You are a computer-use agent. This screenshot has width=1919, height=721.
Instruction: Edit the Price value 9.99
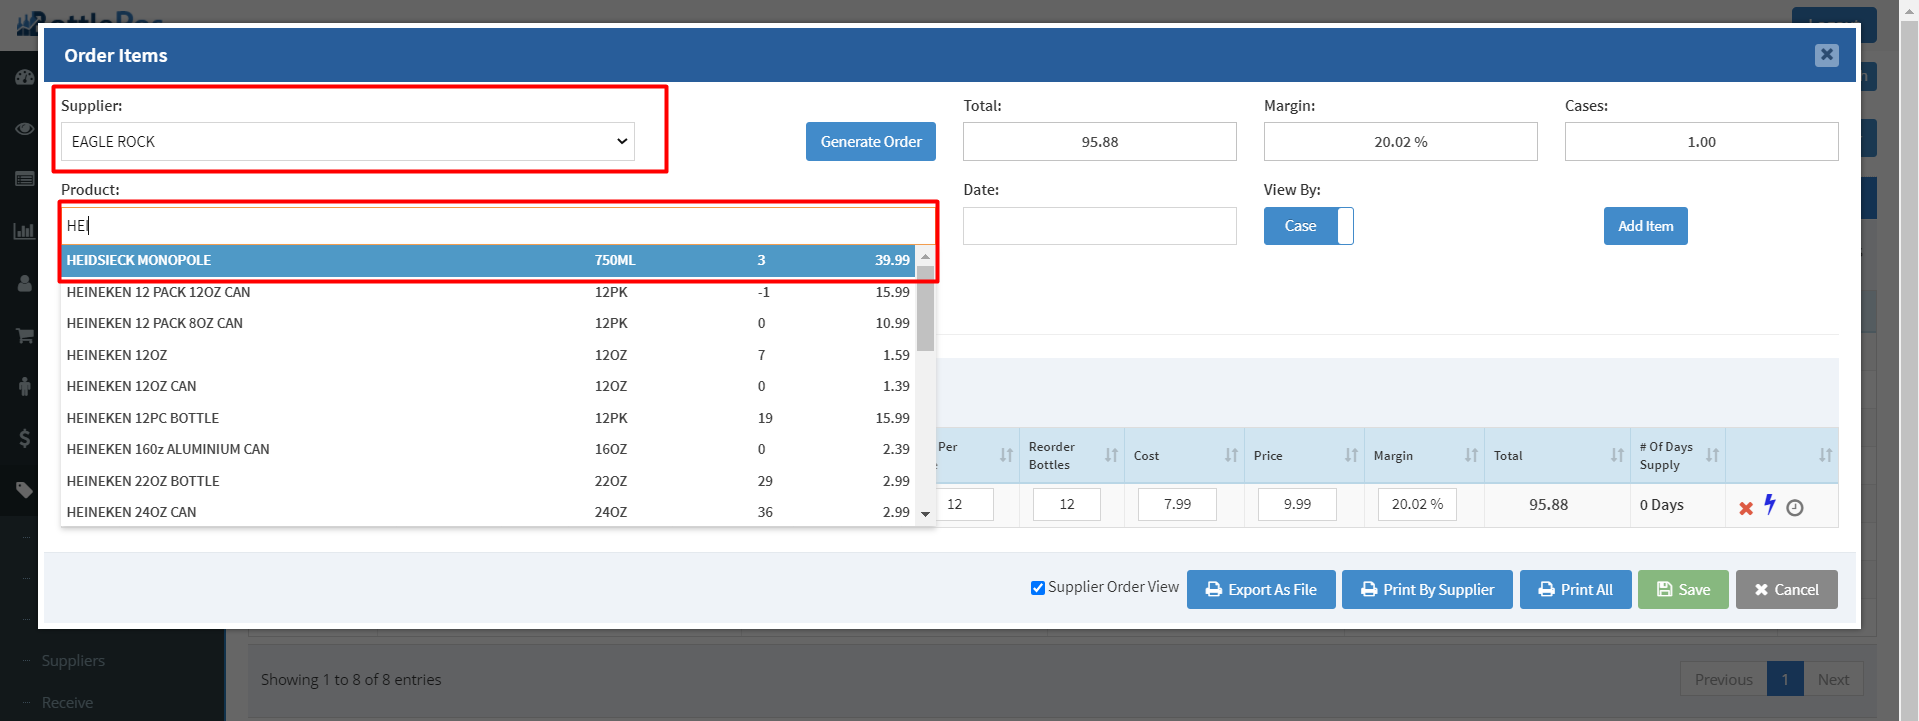1297,505
